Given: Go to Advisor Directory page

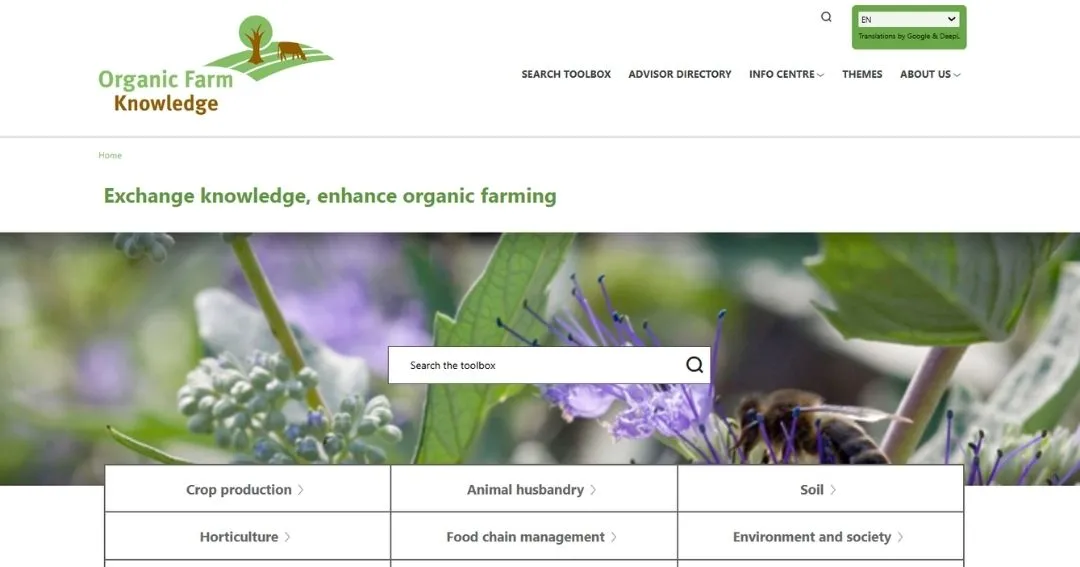Looking at the screenshot, I should pyautogui.click(x=679, y=74).
